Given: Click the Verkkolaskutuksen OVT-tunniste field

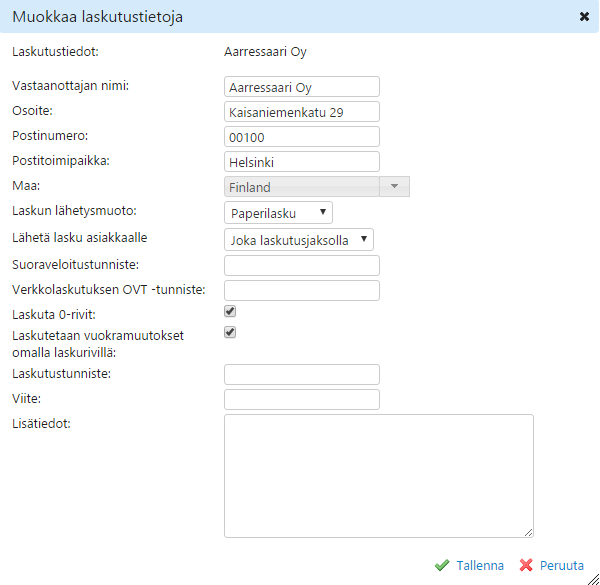Looking at the screenshot, I should coord(302,290).
